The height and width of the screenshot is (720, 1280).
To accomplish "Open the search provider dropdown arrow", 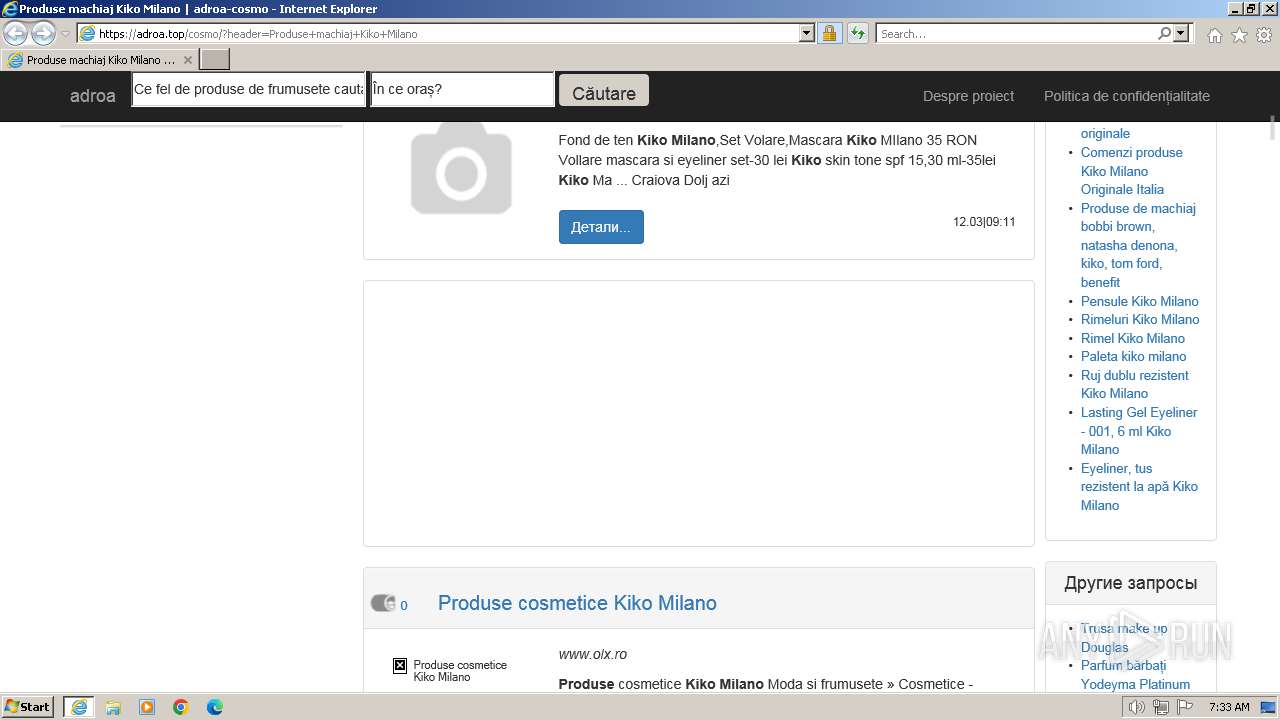I will pyautogui.click(x=1182, y=33).
